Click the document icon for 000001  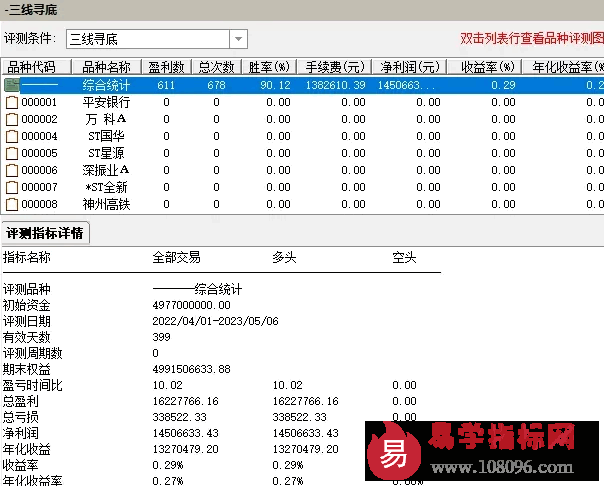[x=12, y=102]
